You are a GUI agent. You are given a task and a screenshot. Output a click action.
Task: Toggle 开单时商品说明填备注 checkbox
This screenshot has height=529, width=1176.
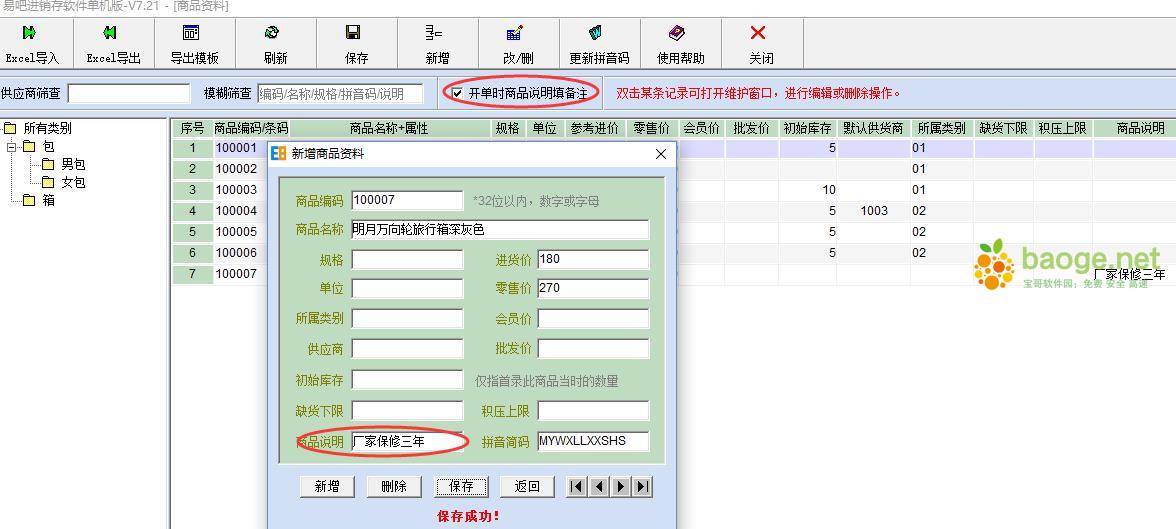pyautogui.click(x=458, y=94)
